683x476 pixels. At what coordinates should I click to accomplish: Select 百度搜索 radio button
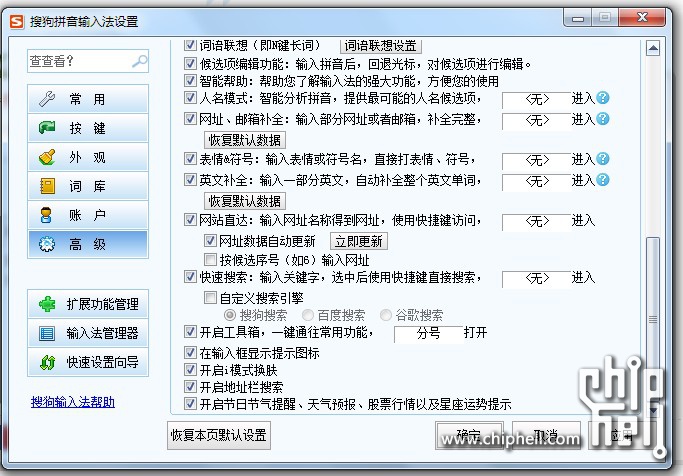308,314
